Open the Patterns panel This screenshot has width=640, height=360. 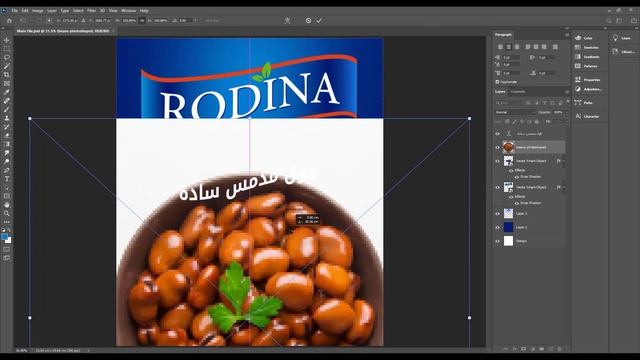point(586,66)
